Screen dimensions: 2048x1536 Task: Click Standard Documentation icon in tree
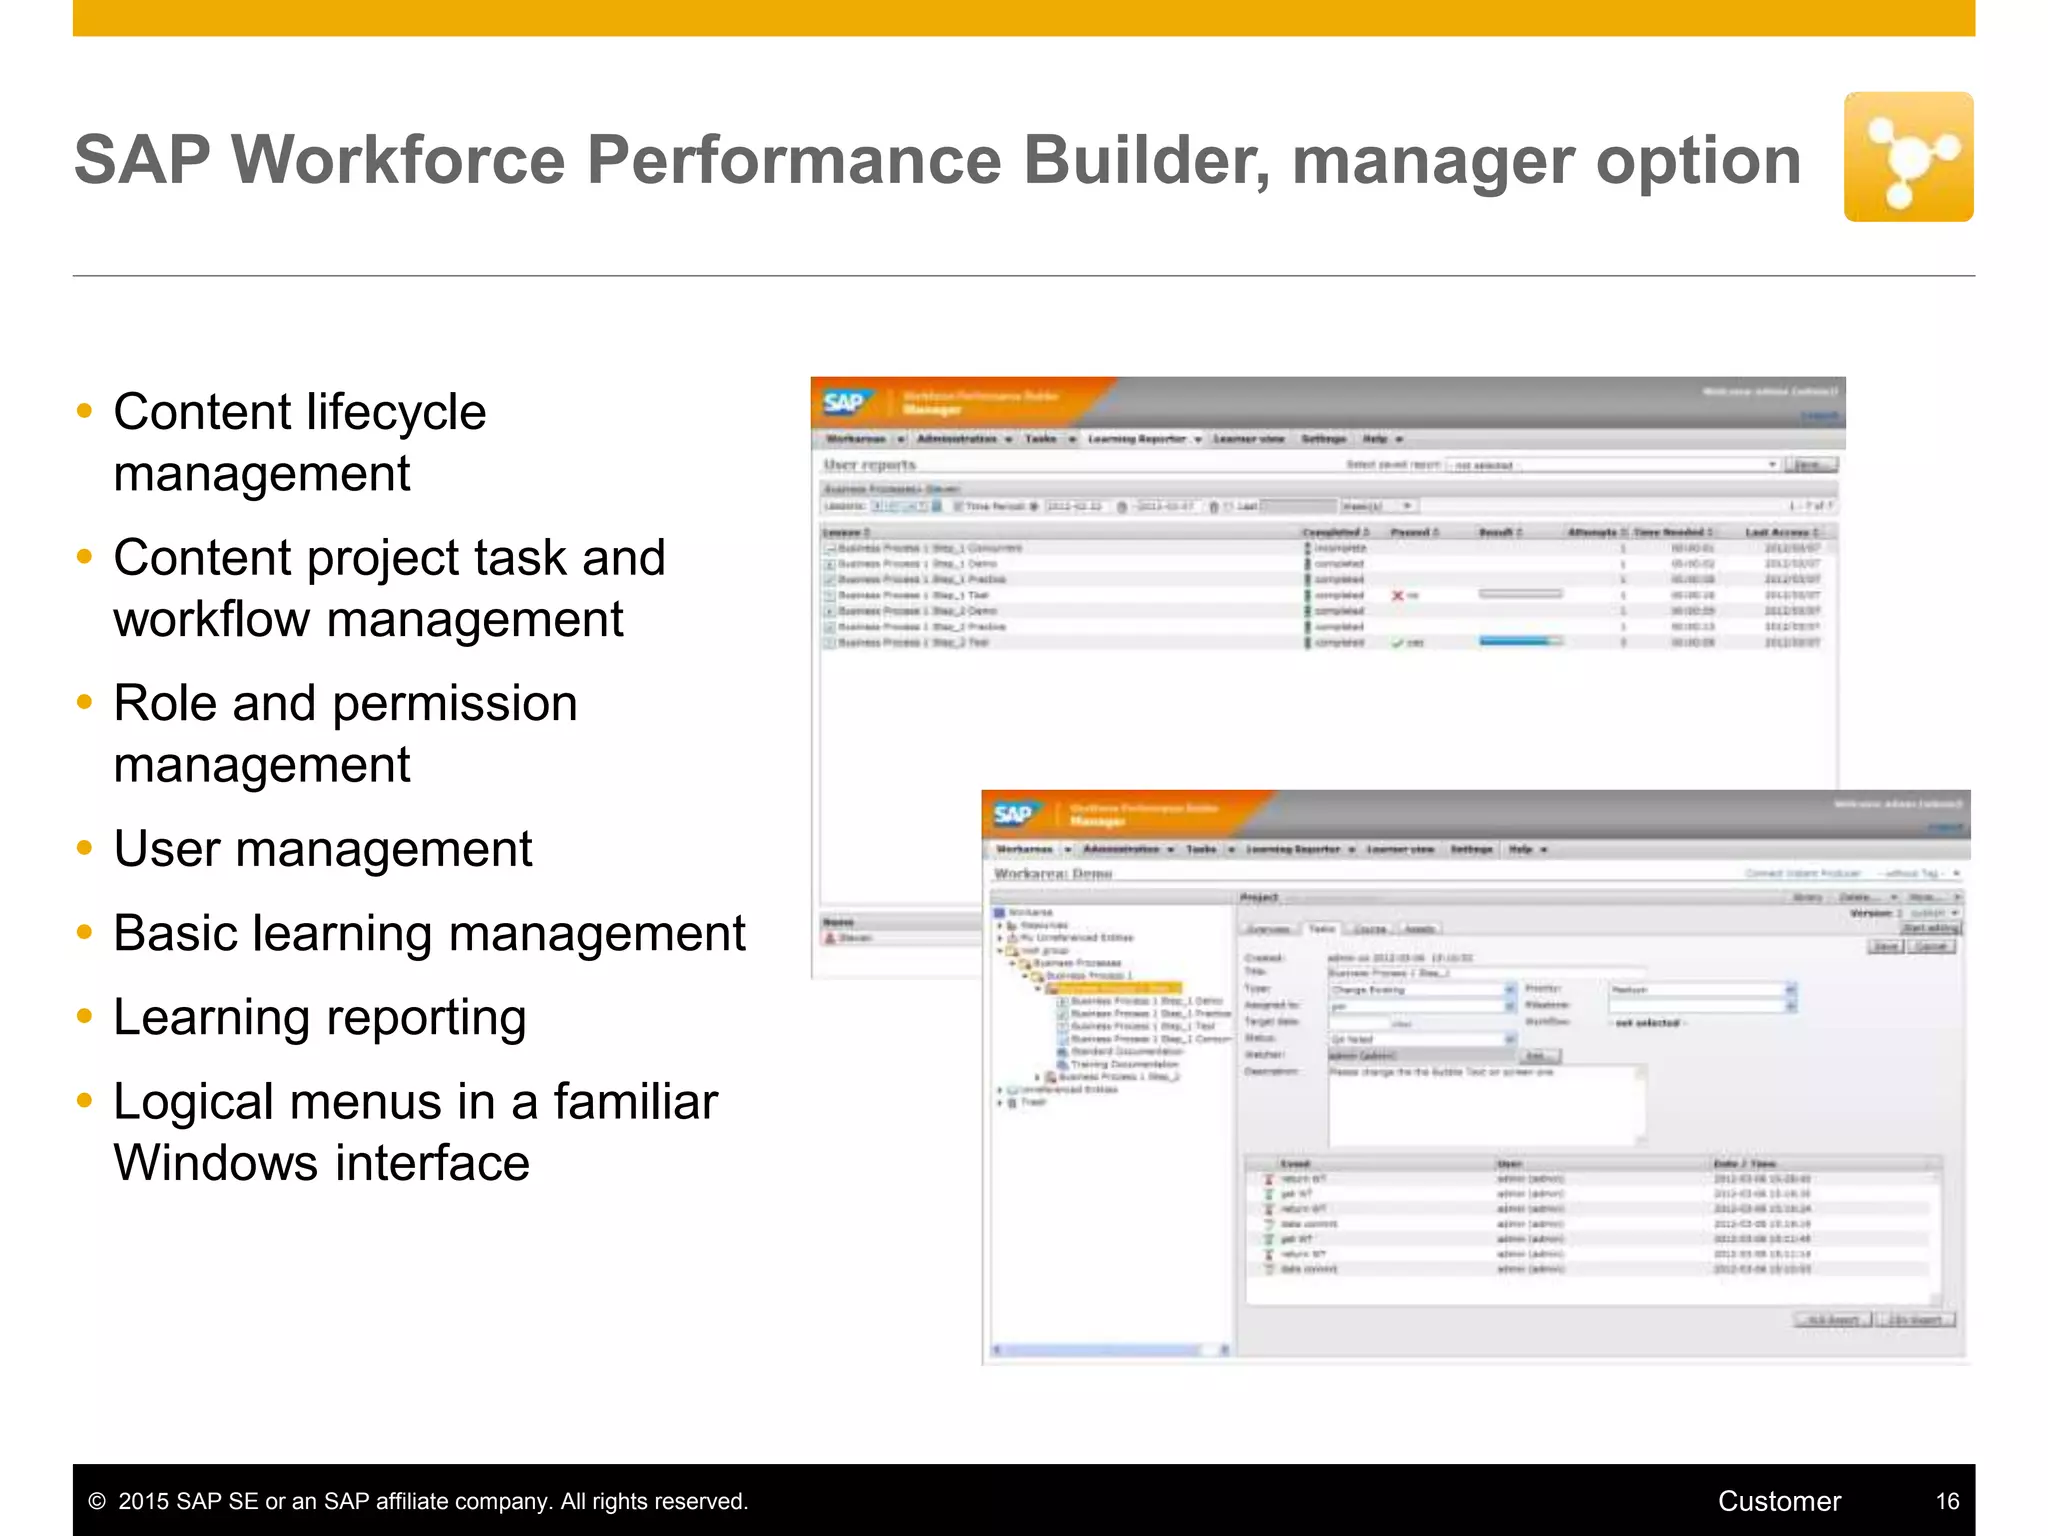coord(1062,1052)
